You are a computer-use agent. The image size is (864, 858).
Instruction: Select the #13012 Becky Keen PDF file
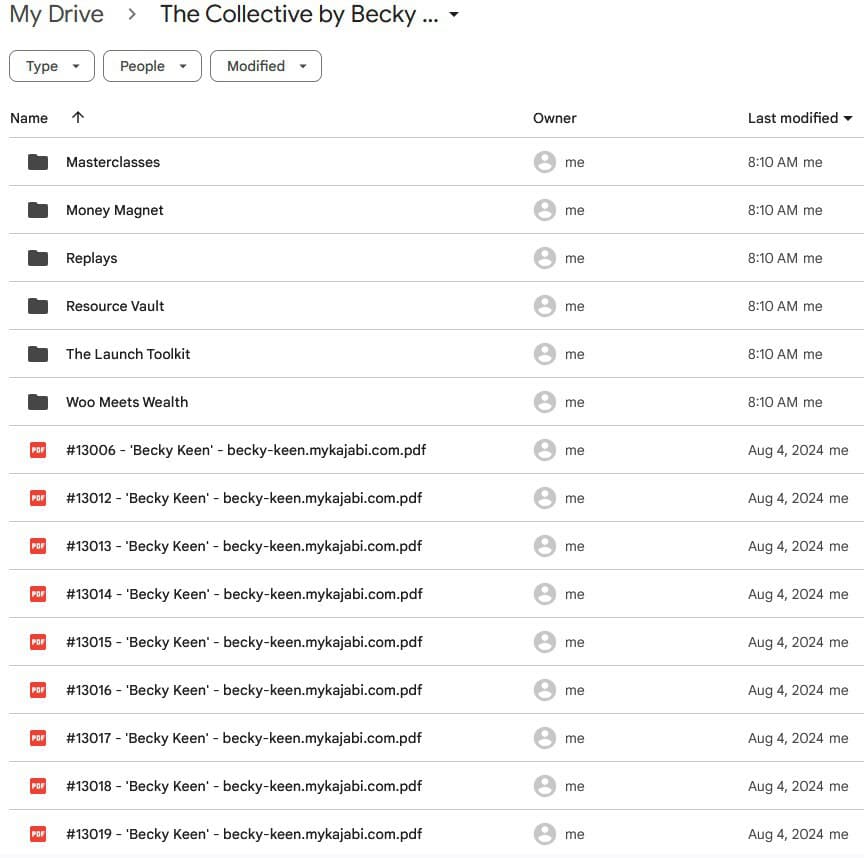244,498
